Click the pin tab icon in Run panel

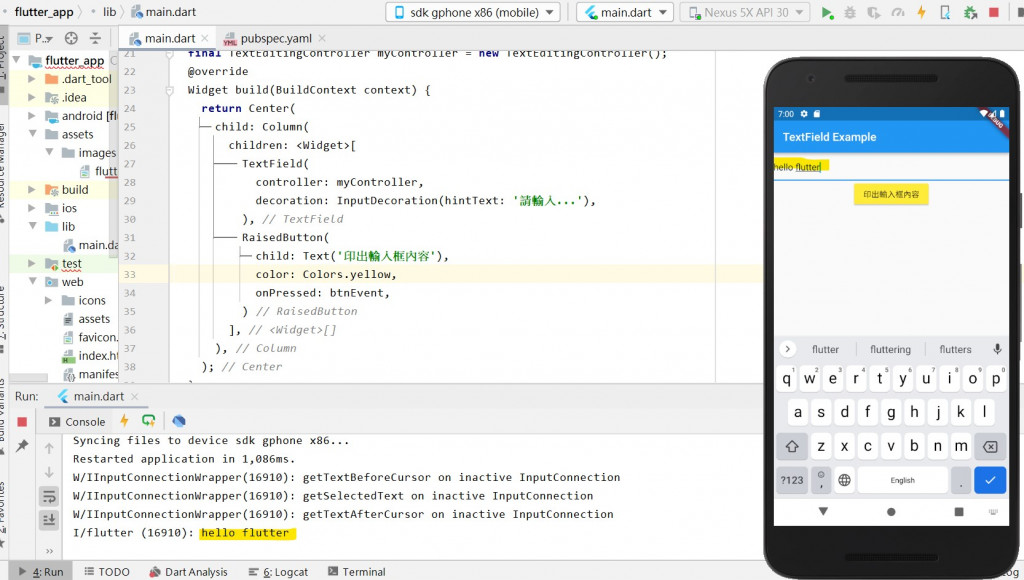point(22,445)
